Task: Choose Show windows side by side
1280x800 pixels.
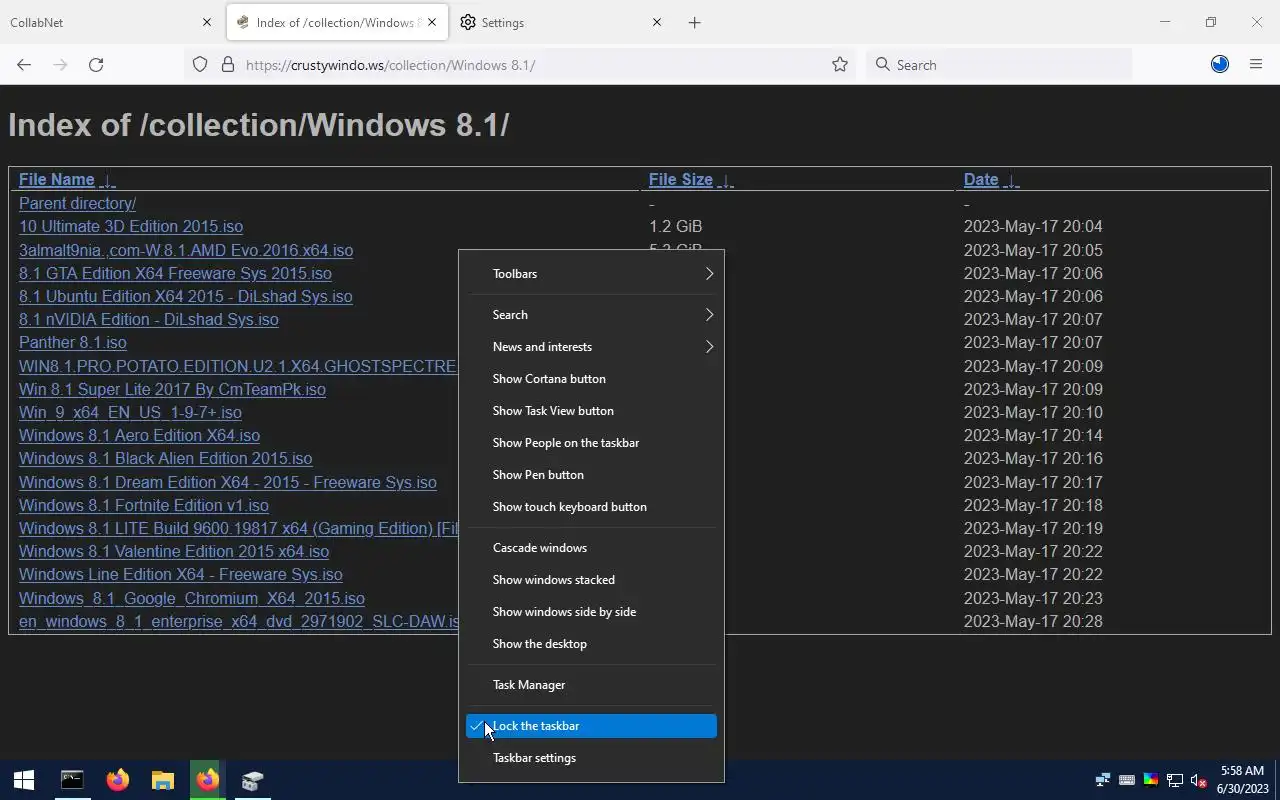Action: pos(592,612)
